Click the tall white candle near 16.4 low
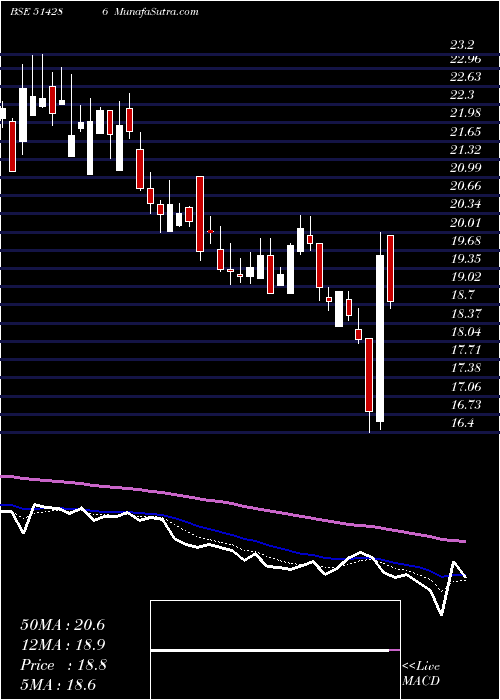 [x=380, y=338]
